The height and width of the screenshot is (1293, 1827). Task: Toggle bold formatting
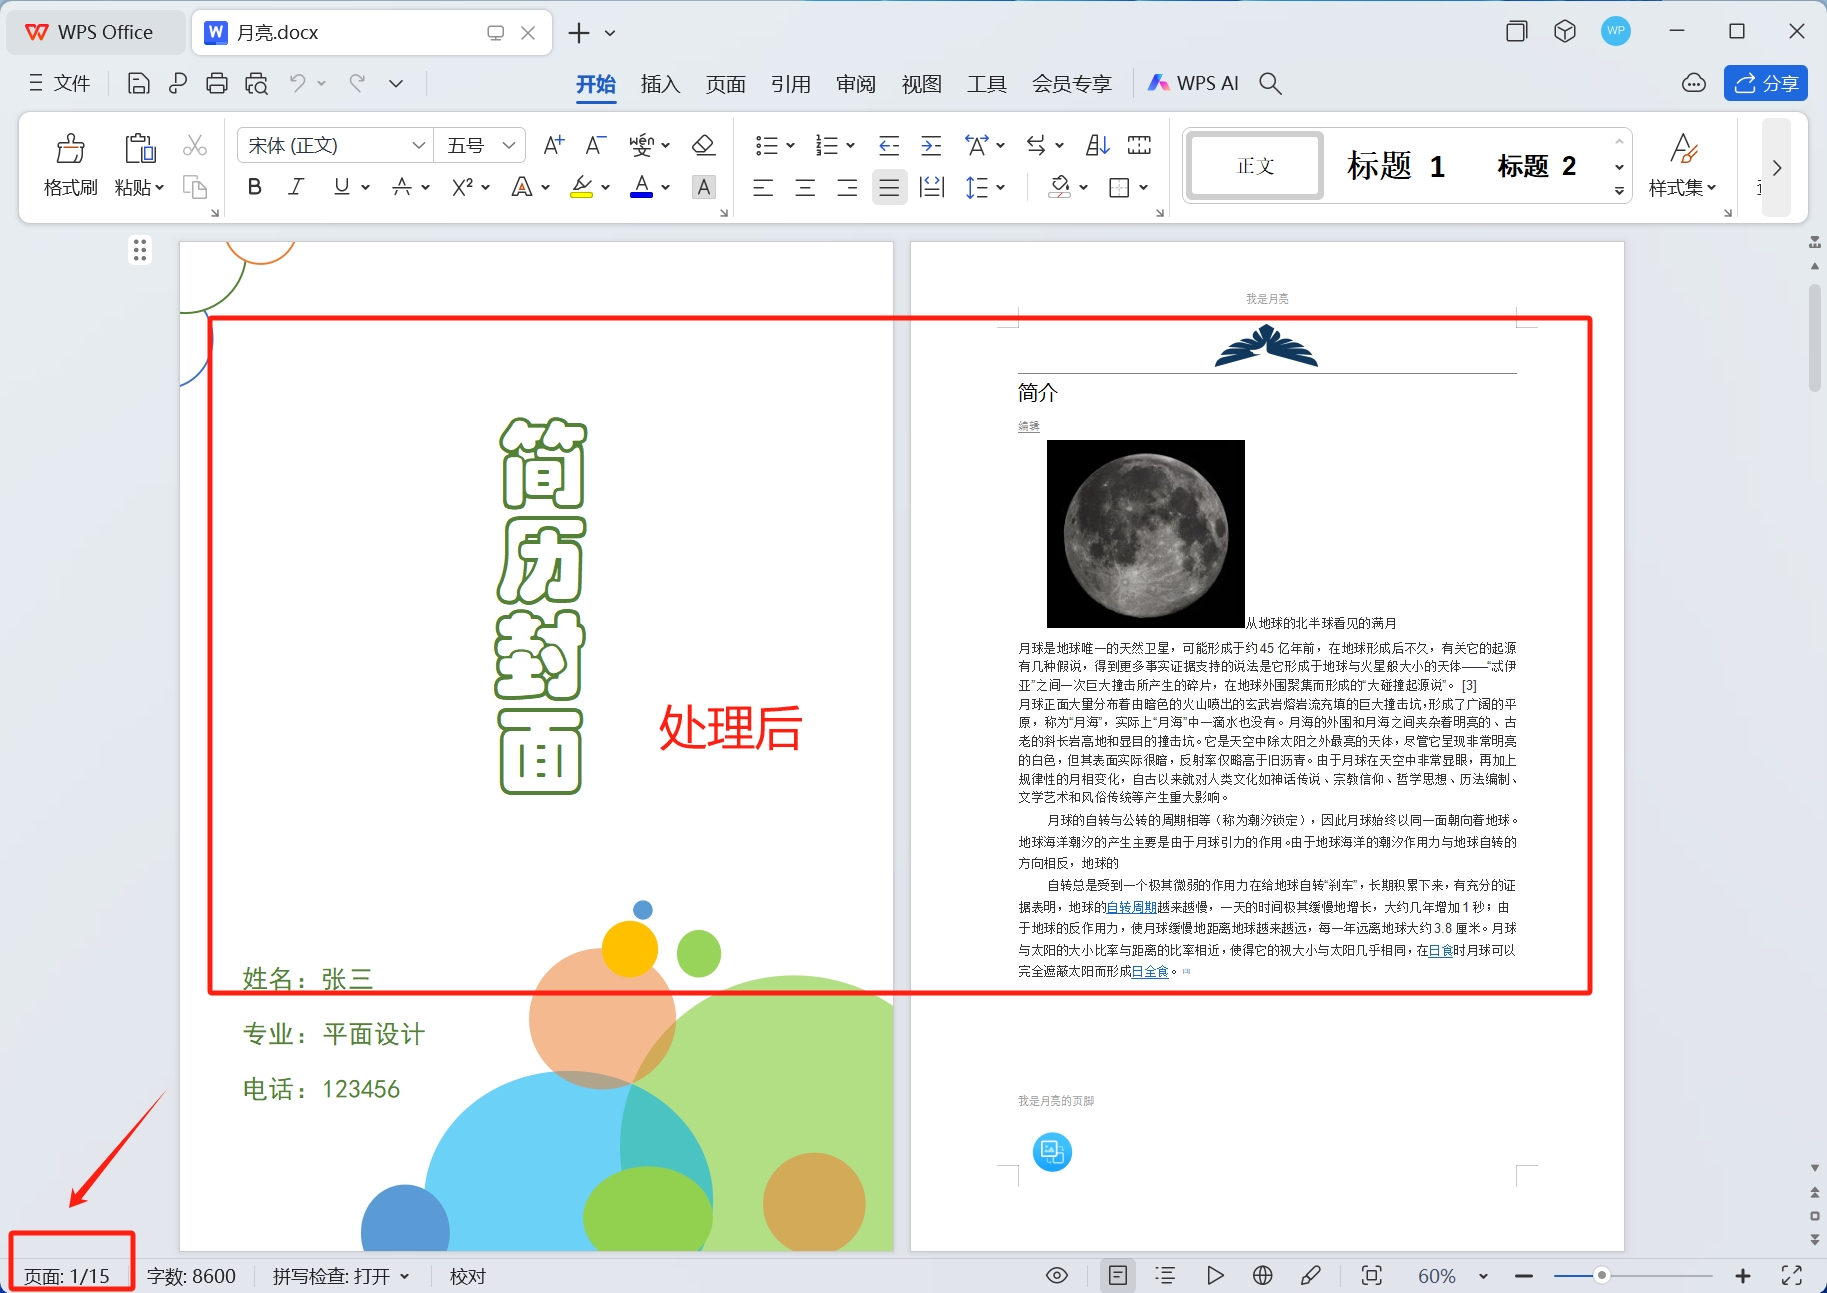(x=254, y=187)
